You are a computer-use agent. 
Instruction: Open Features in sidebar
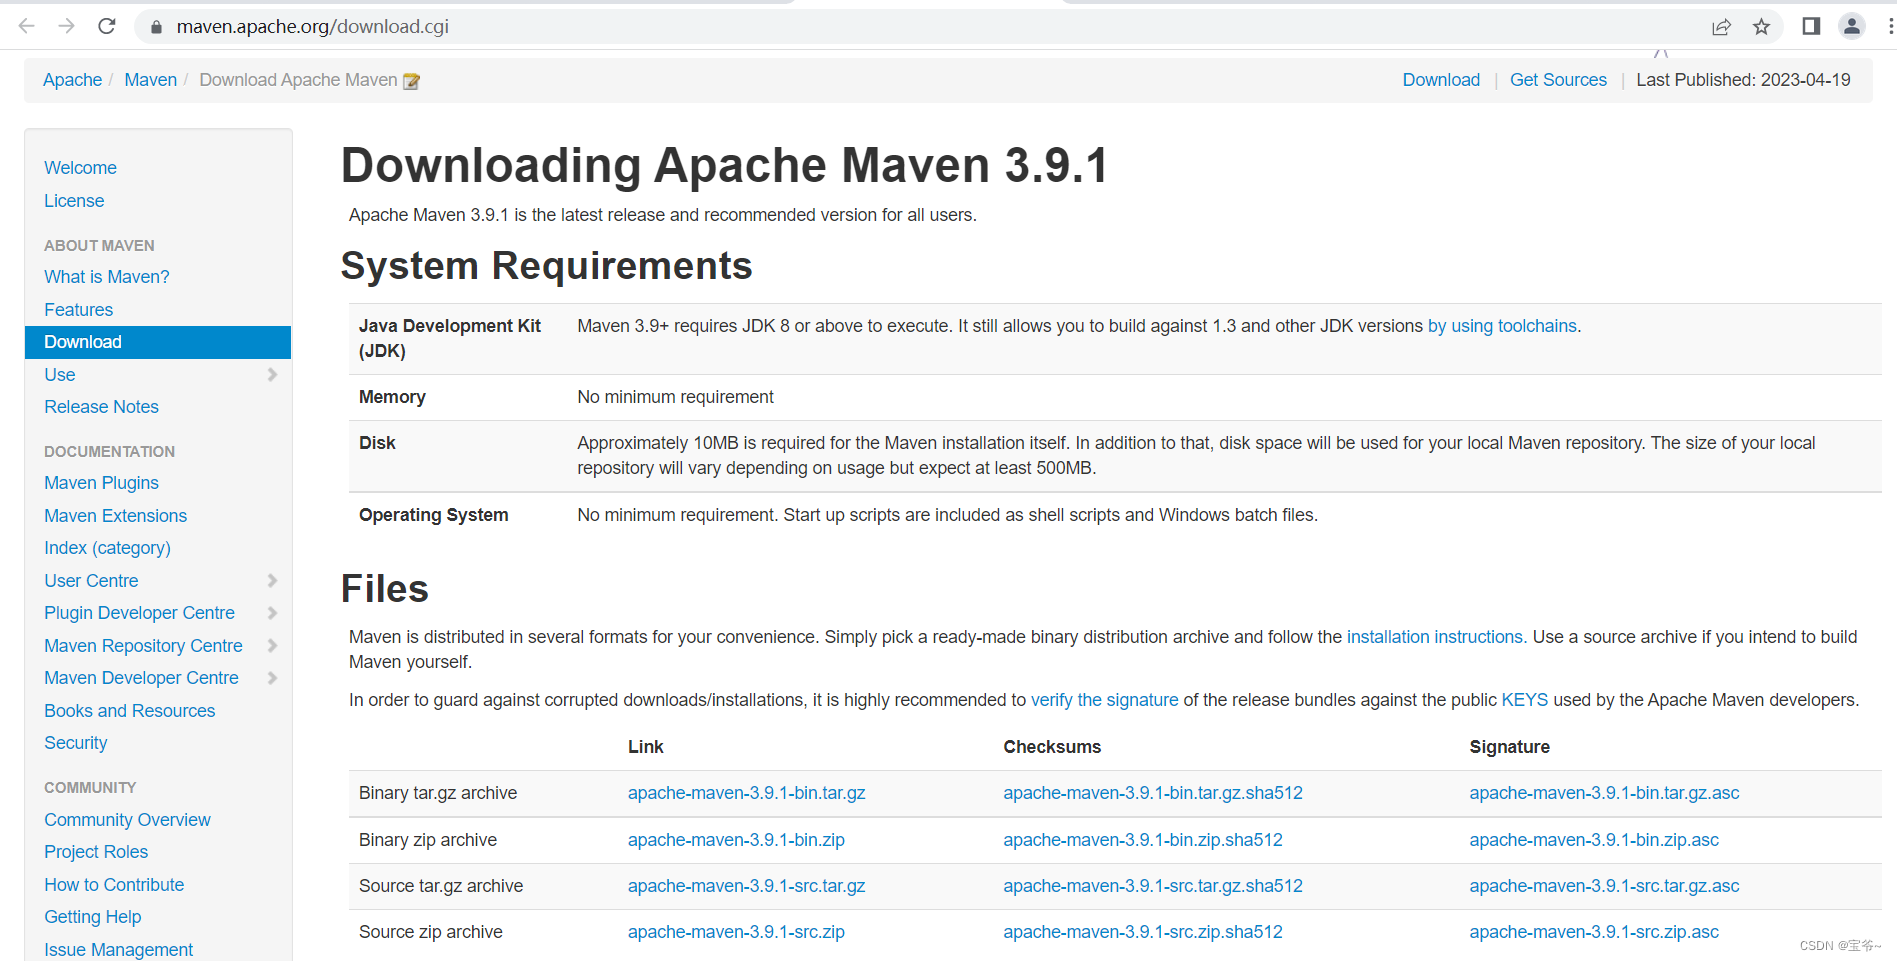click(x=78, y=310)
